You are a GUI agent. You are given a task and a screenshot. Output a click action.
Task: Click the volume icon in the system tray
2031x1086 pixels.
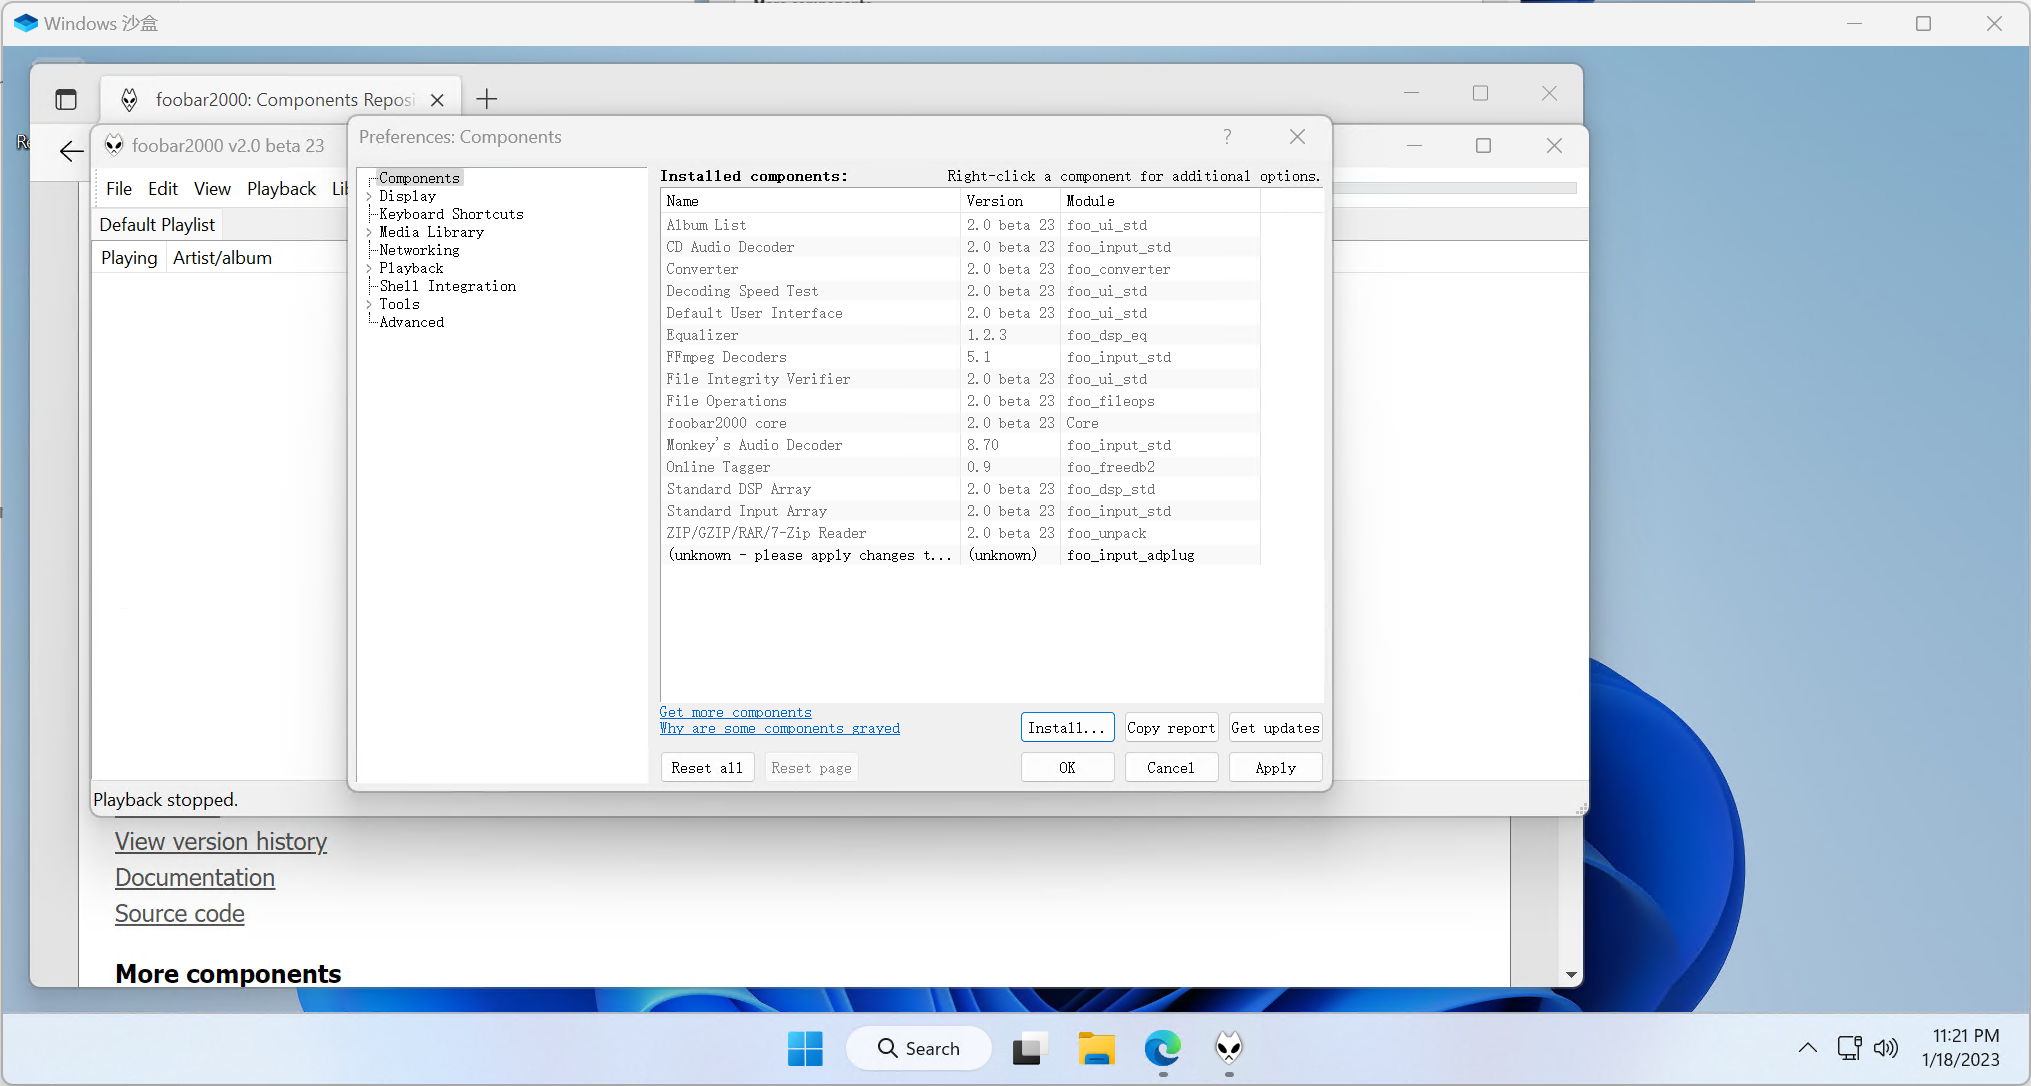pyautogui.click(x=1885, y=1048)
